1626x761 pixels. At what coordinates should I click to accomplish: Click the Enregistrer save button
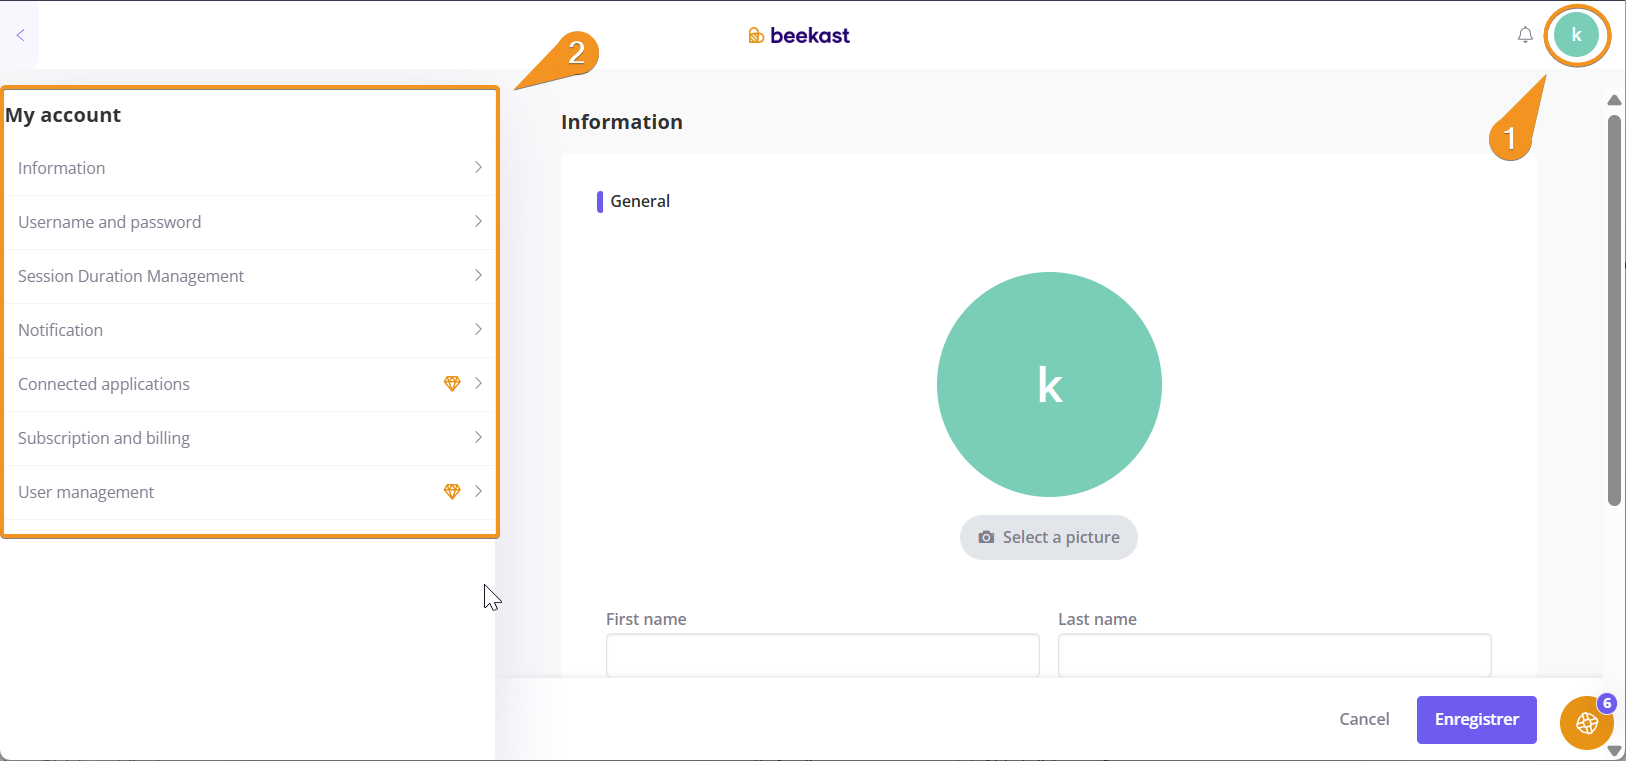pyautogui.click(x=1476, y=720)
